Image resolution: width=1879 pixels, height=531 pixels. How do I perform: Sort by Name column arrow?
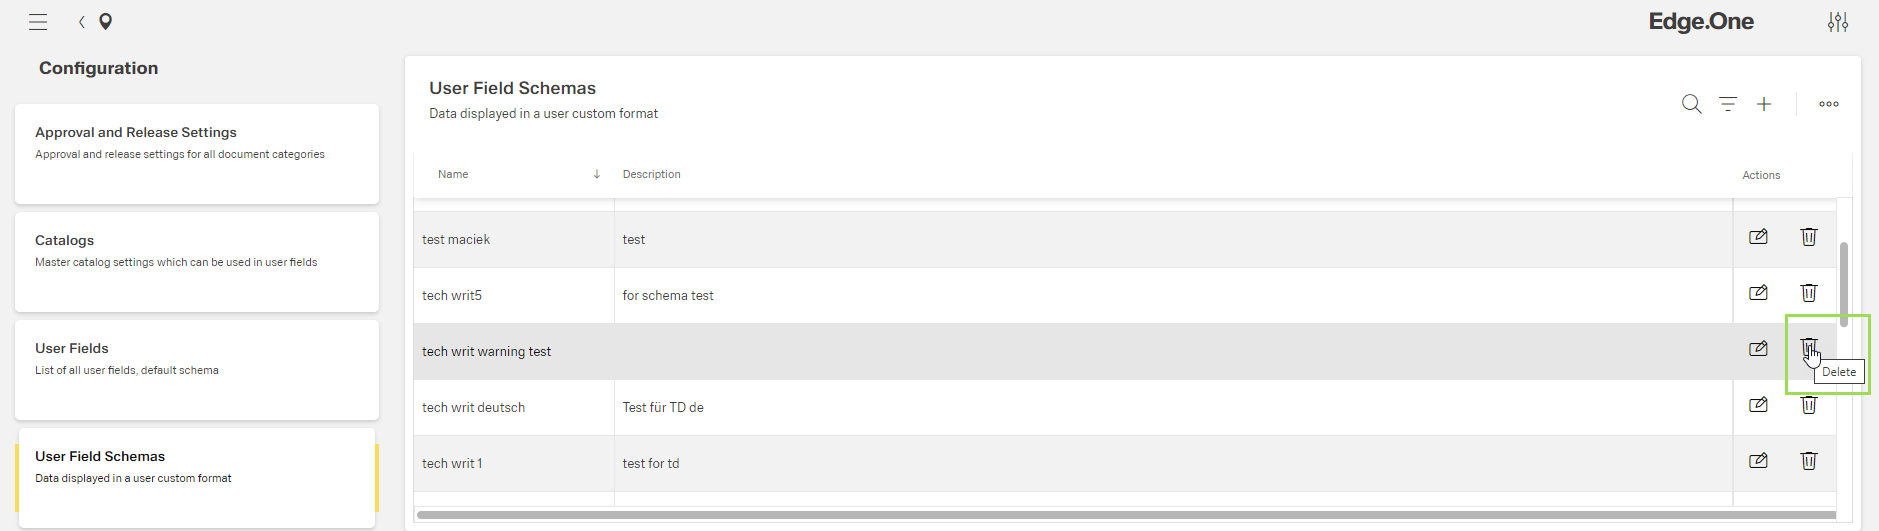[597, 174]
